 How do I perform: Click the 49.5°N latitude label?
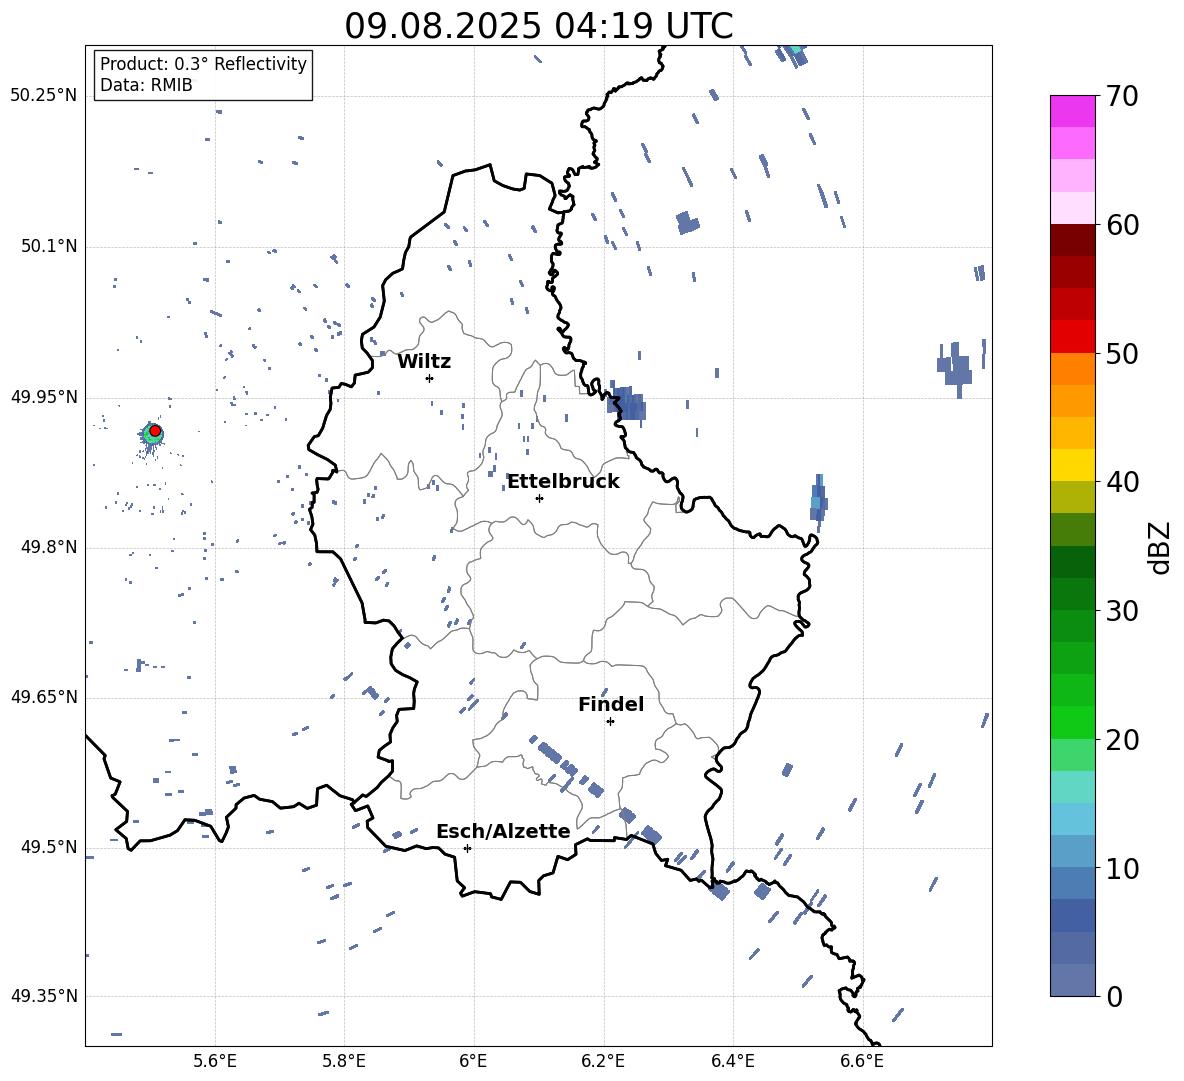tap(48, 847)
